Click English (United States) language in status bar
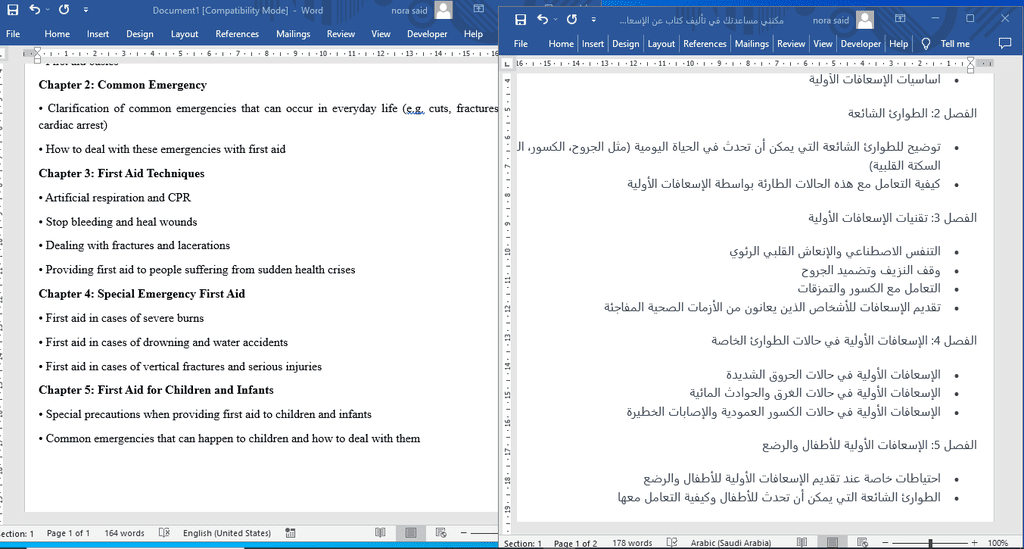The width and height of the screenshot is (1024, 549). coord(227,533)
